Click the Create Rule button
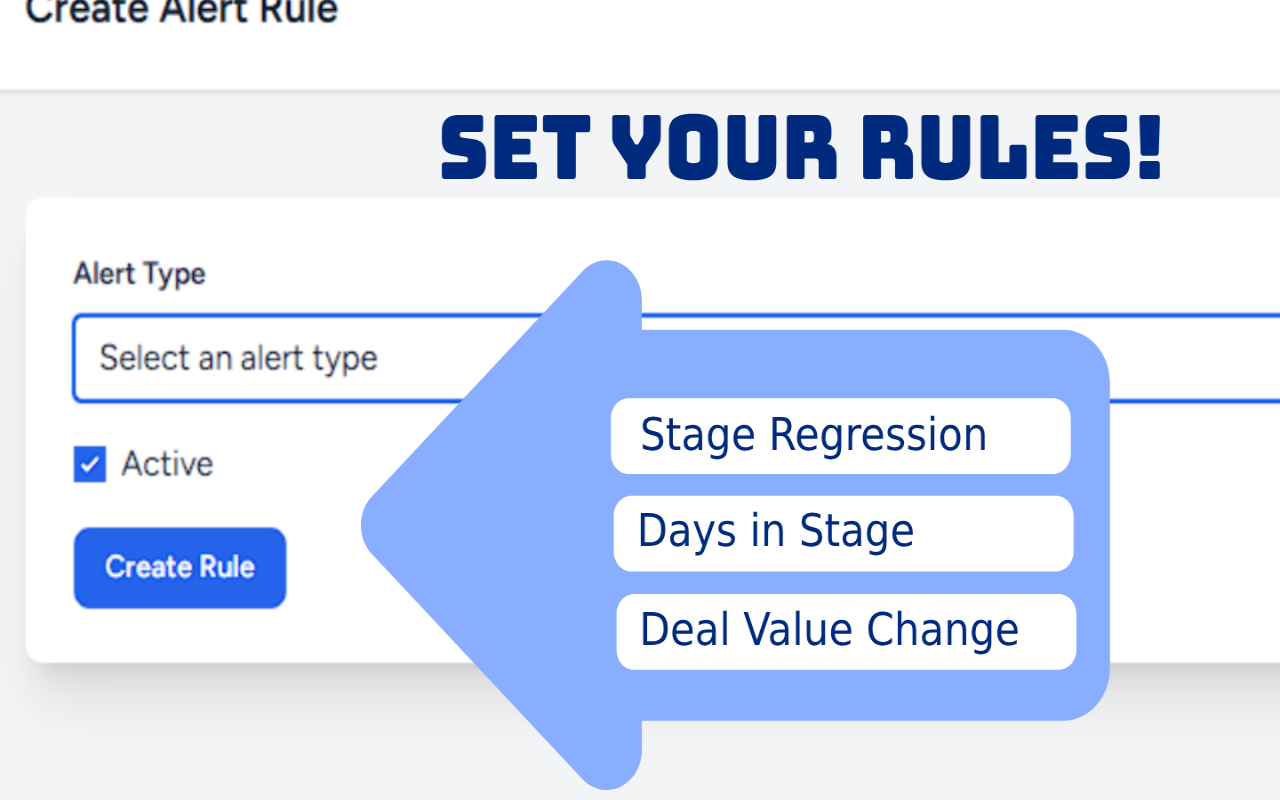This screenshot has width=1280, height=800. (180, 567)
